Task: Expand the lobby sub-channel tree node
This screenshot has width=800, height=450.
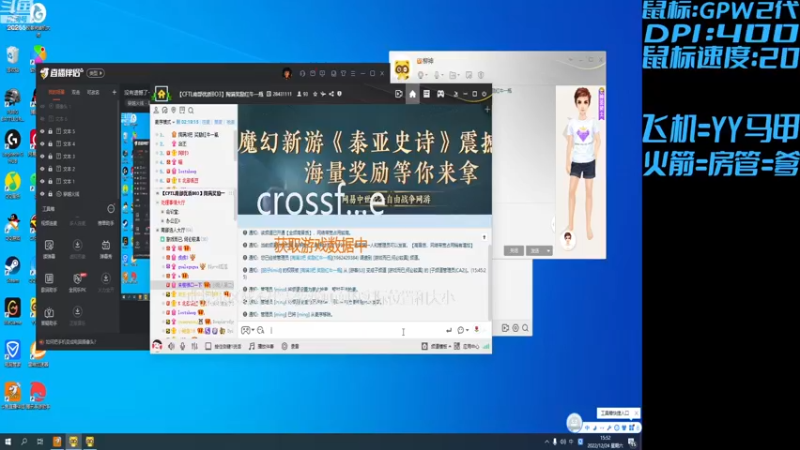Action: click(157, 230)
